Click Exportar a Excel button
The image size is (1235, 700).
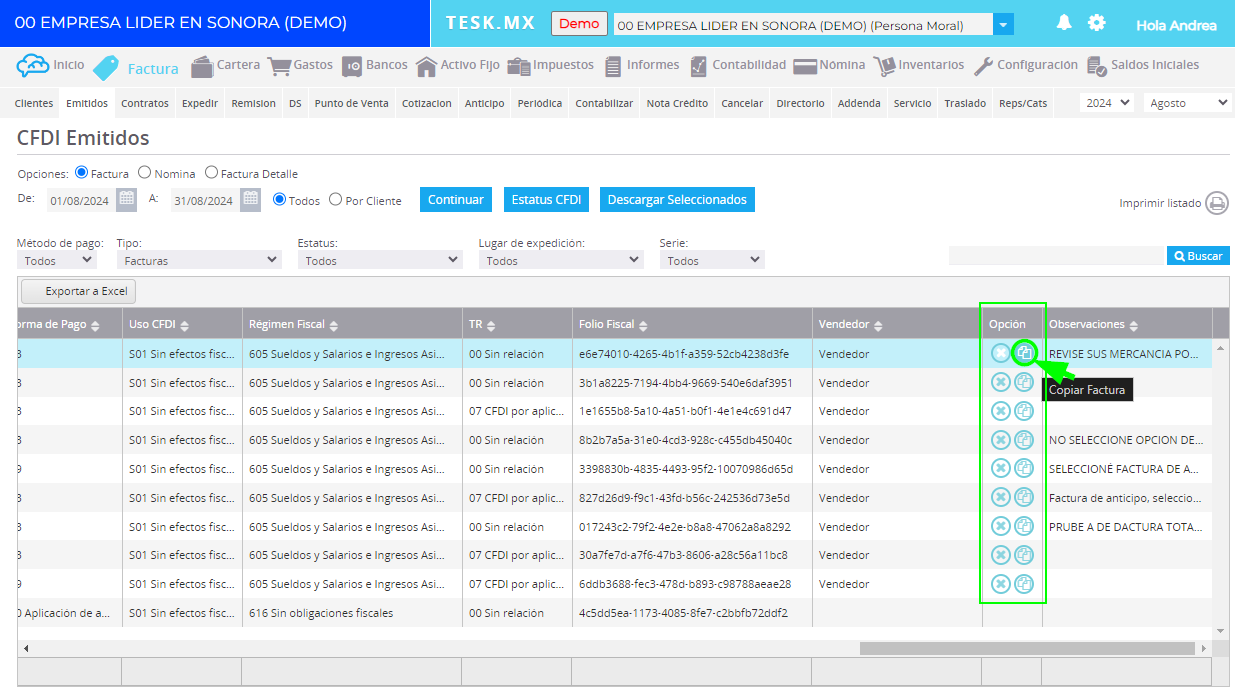(78, 291)
